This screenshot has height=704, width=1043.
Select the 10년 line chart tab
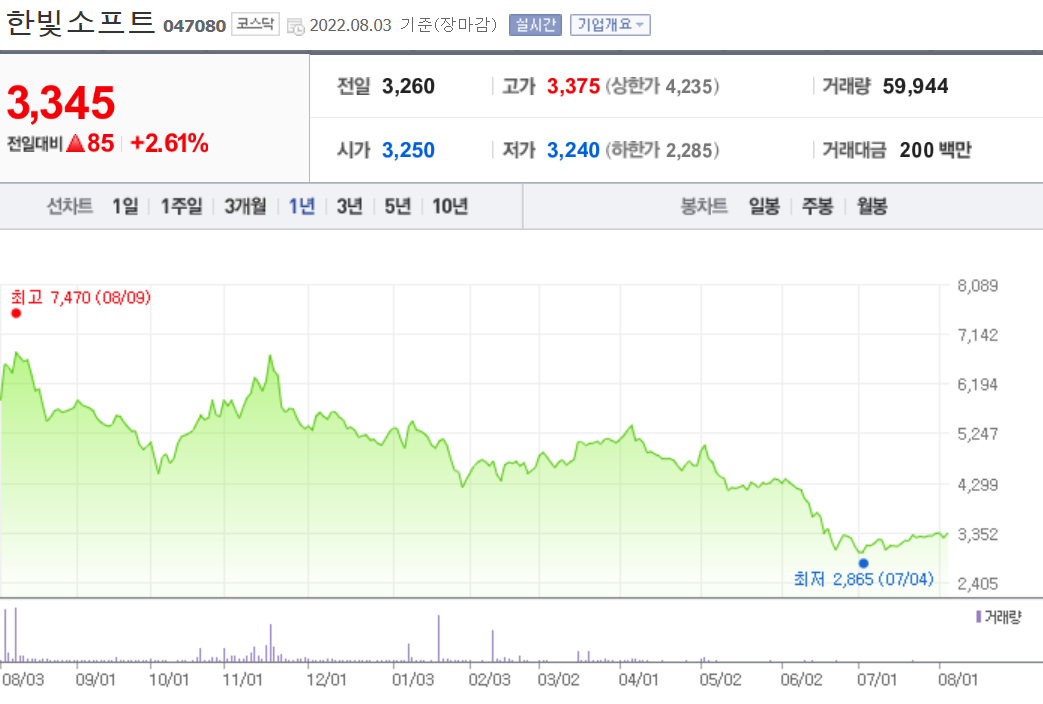pos(450,206)
